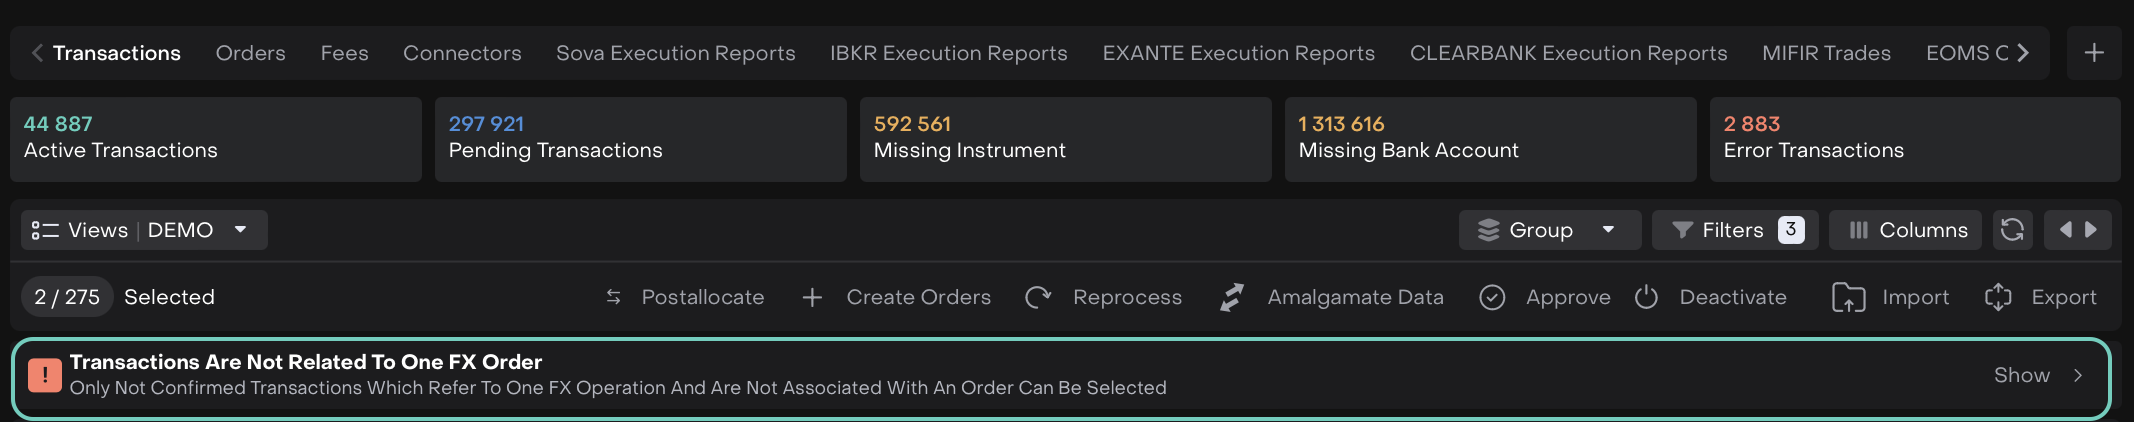Click the Export icon
The height and width of the screenshot is (422, 2134).
click(1998, 297)
